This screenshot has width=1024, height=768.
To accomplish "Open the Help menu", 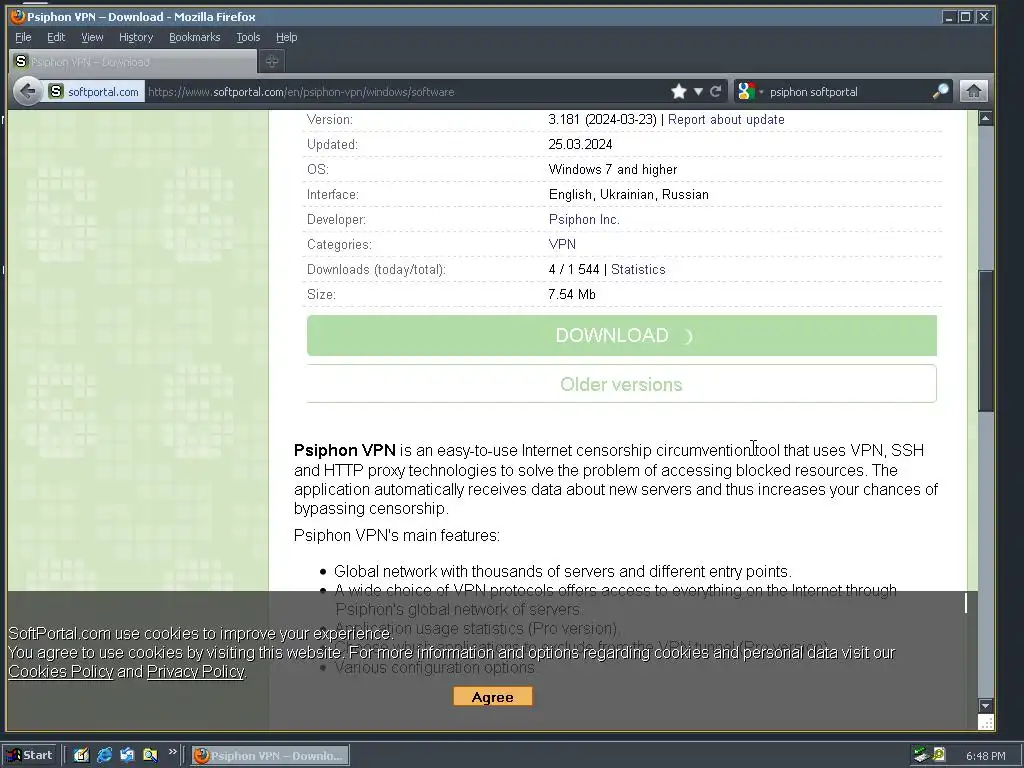I will 287,37.
